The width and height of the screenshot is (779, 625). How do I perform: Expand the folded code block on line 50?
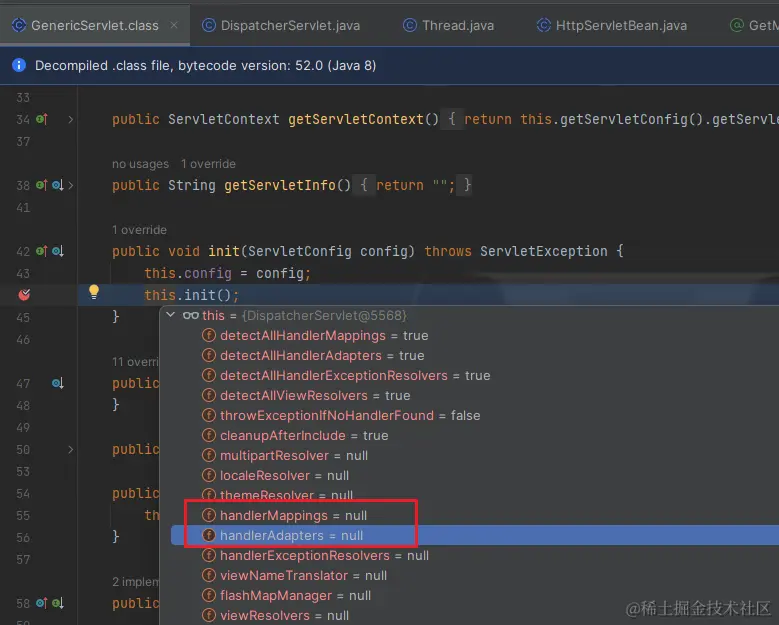tap(71, 450)
